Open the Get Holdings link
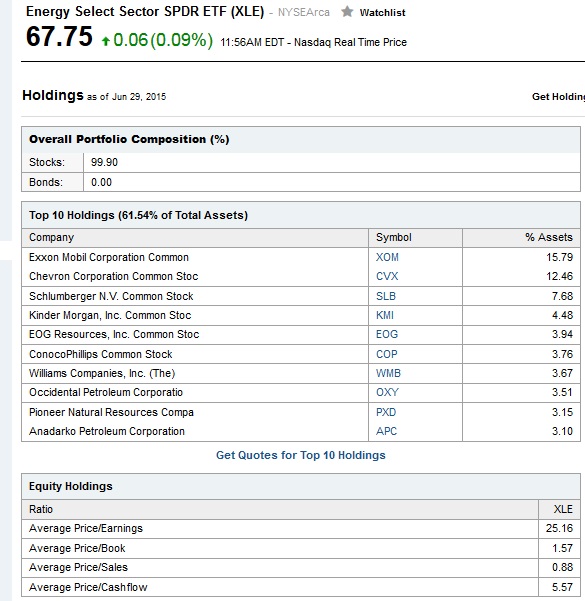This screenshot has height=601, width=585. (558, 97)
